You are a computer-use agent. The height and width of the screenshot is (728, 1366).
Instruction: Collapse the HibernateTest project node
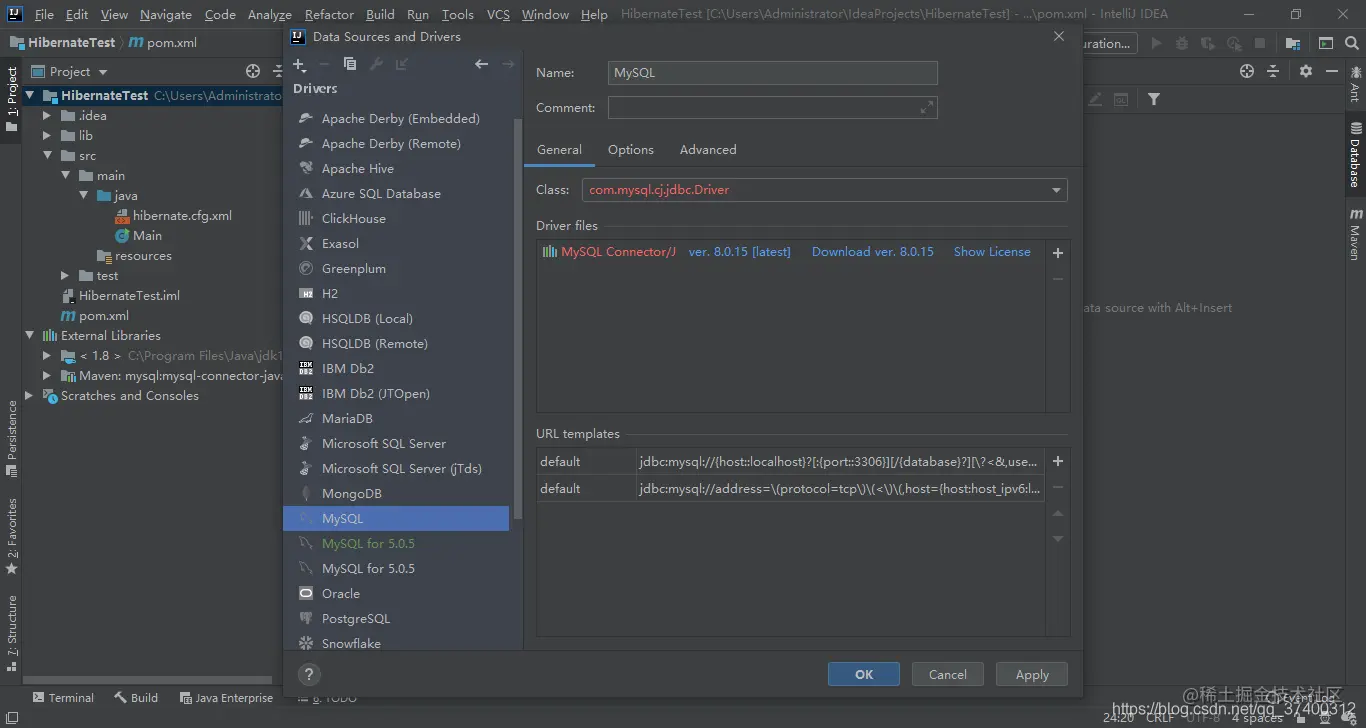coord(30,96)
